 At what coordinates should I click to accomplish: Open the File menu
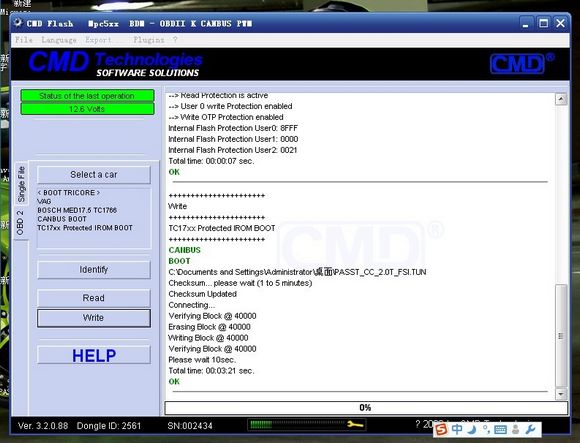tap(24, 40)
